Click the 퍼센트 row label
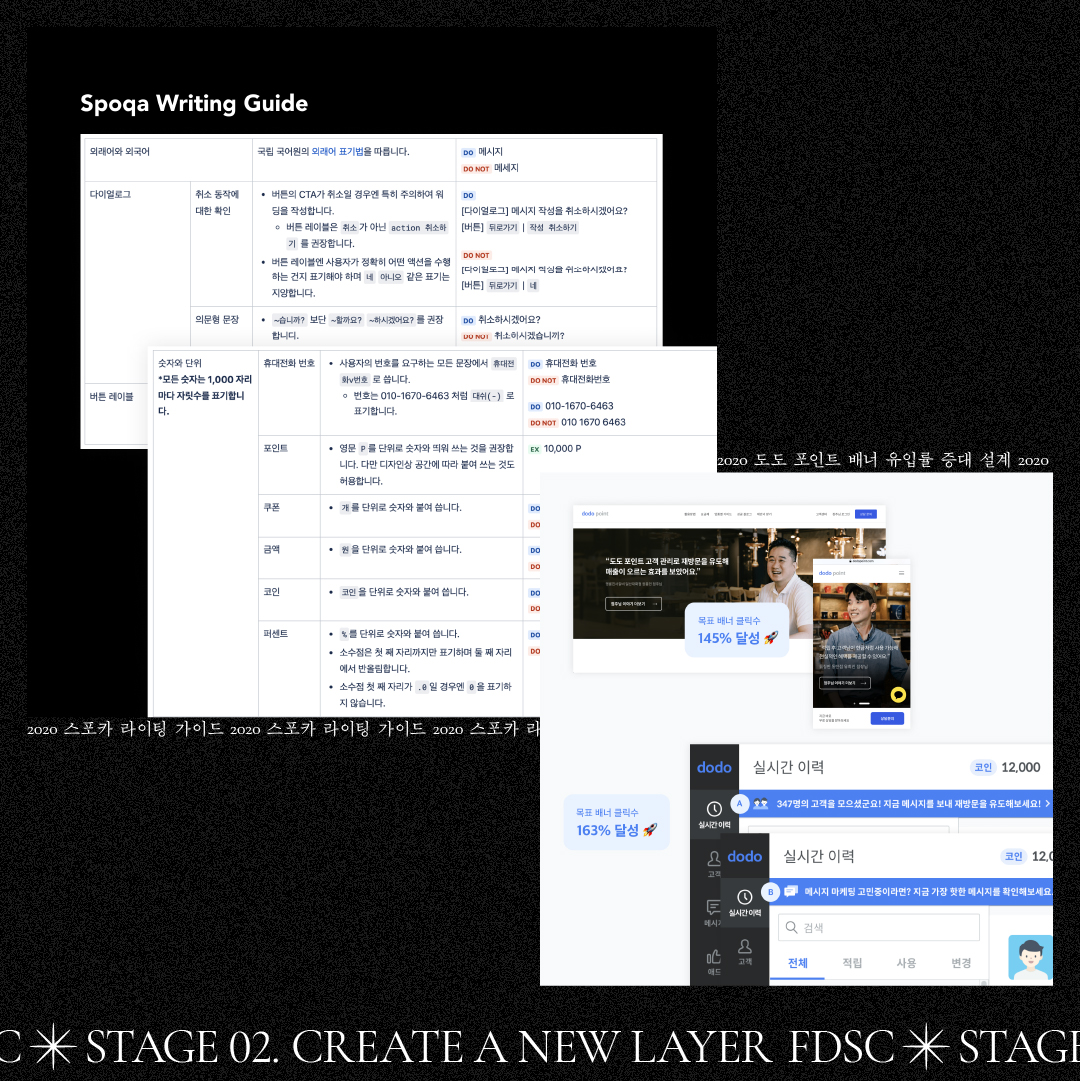This screenshot has height=1081, width=1080. coord(276,634)
